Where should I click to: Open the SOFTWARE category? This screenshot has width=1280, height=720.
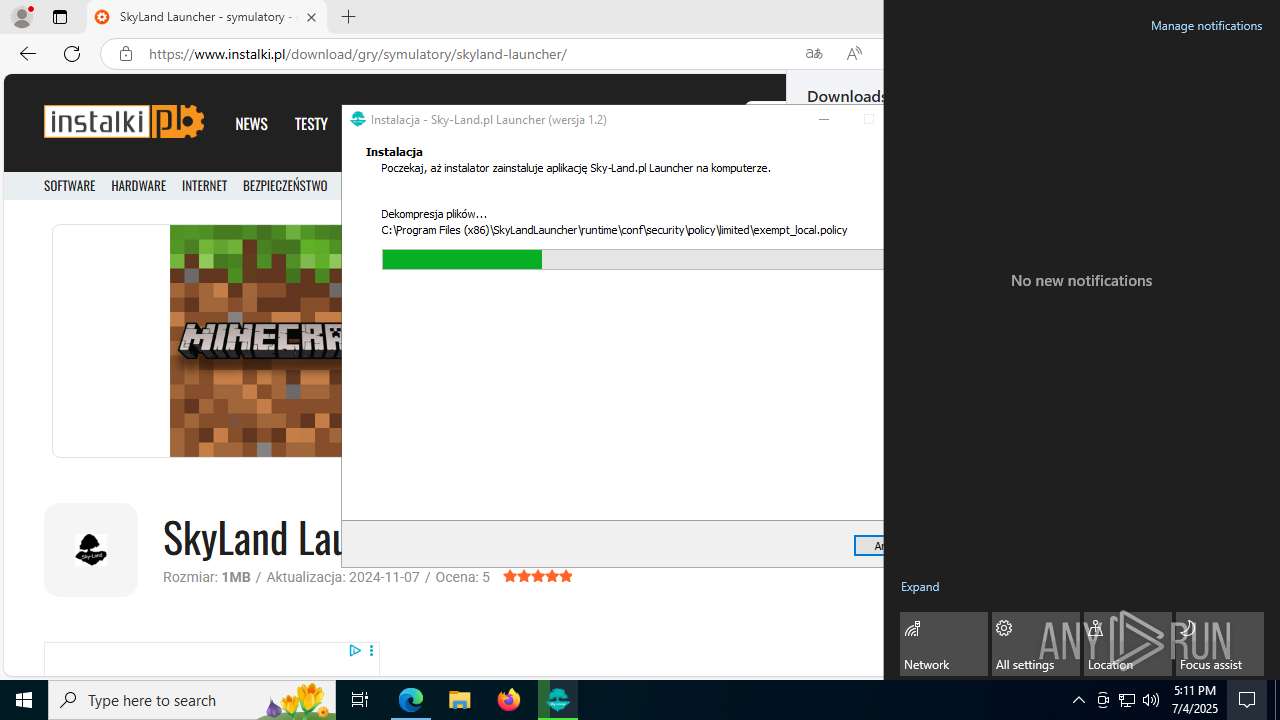pos(70,186)
